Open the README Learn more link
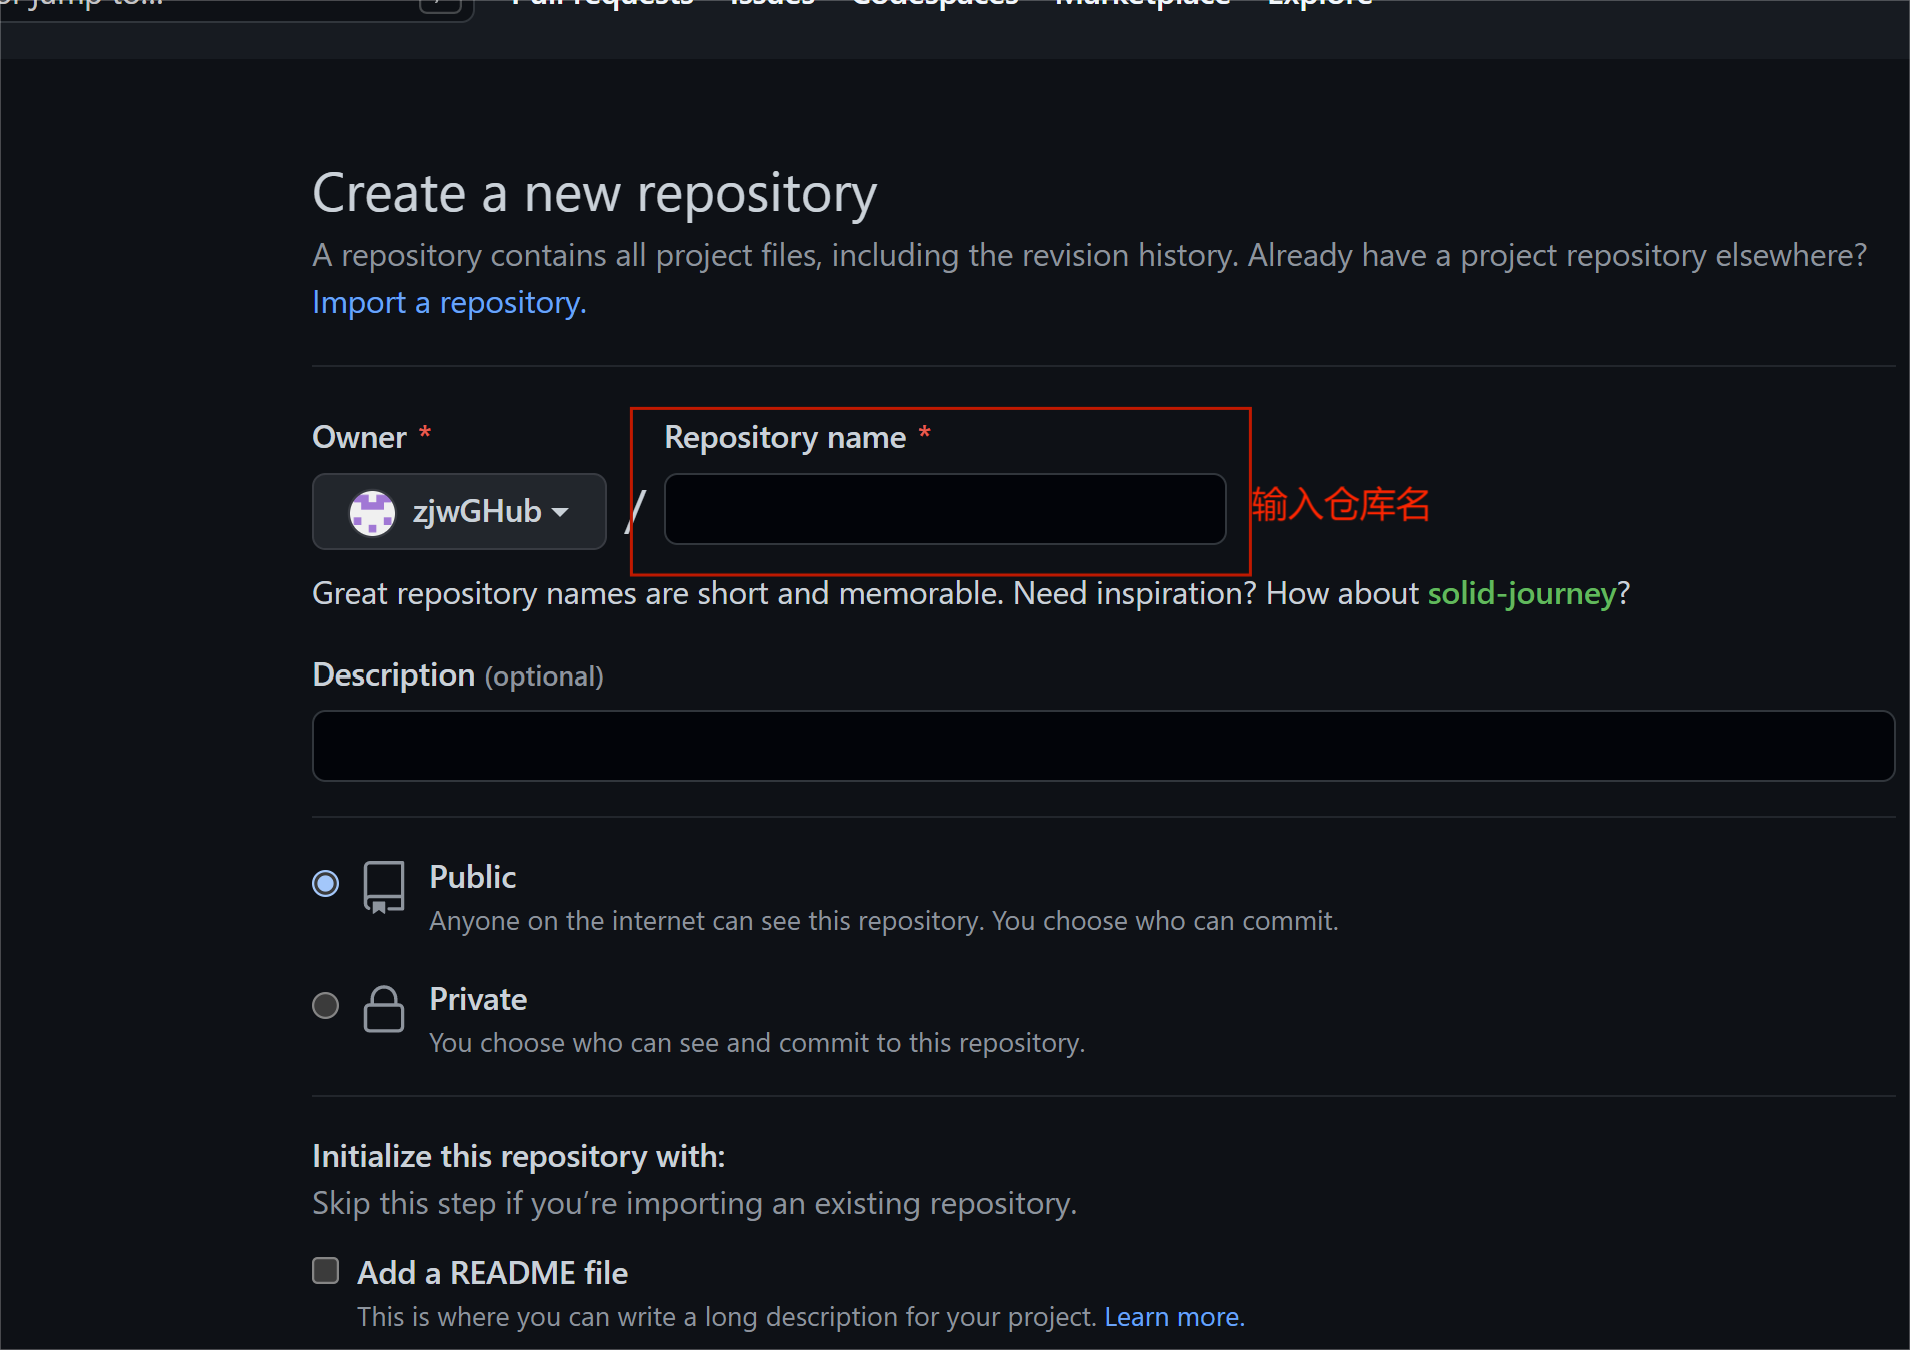 [1174, 1317]
